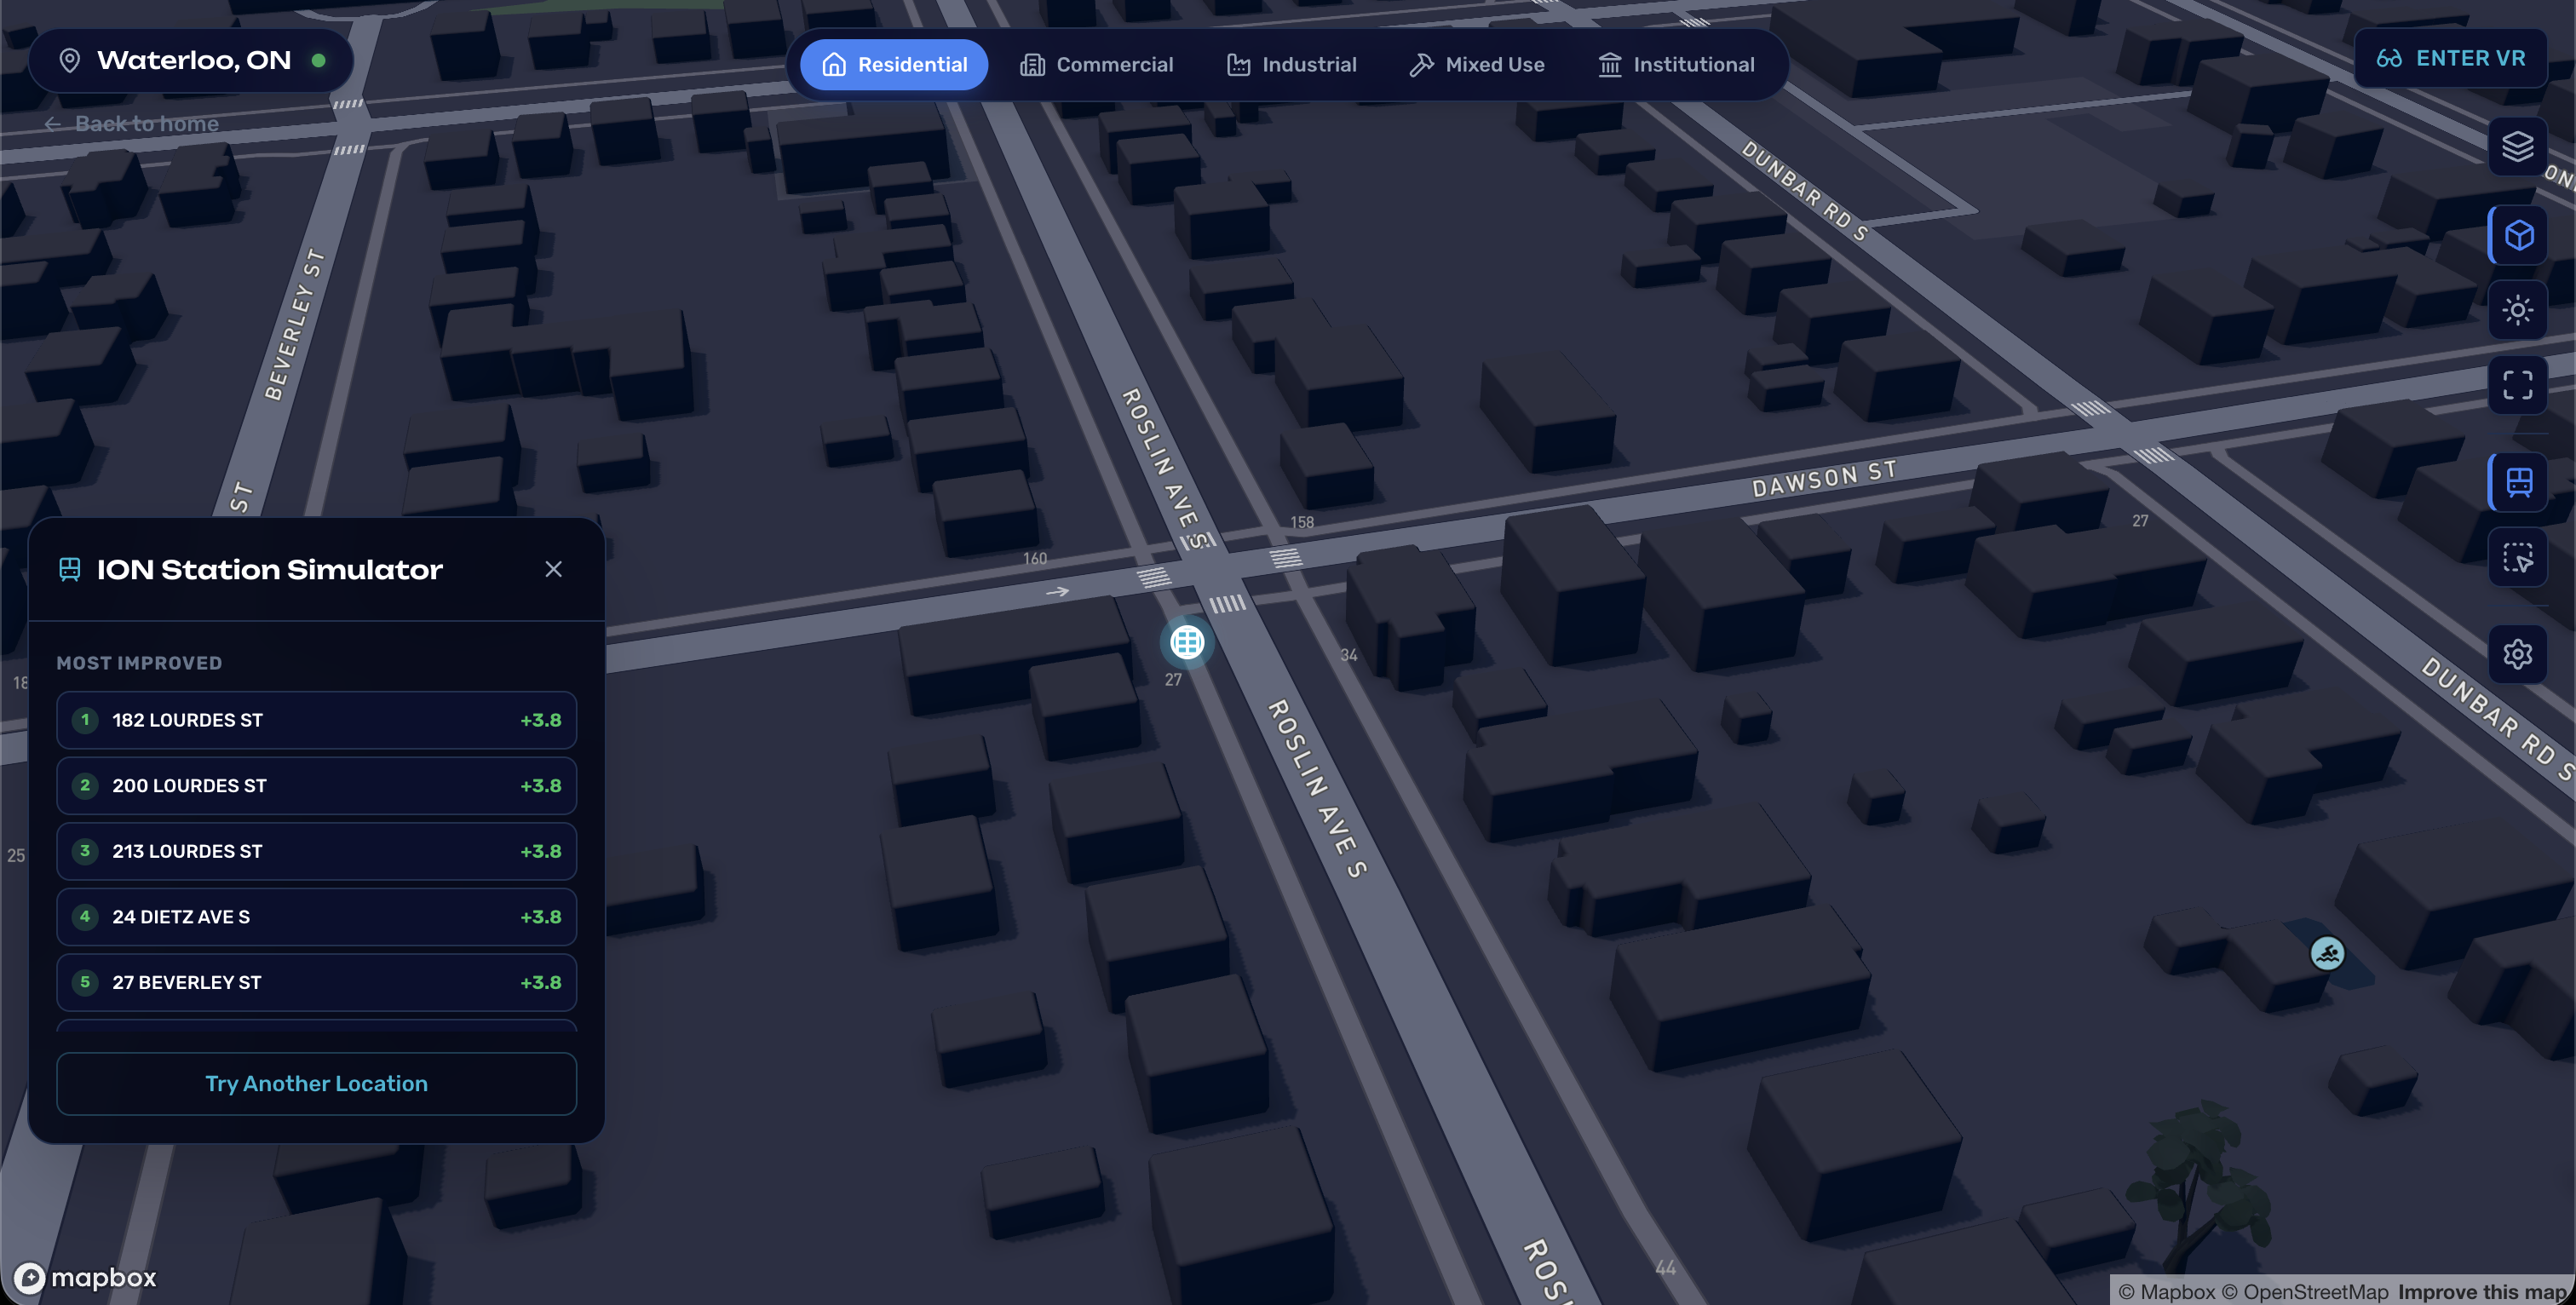This screenshot has height=1305, width=2576.
Task: Click the Mapbox logo
Action: 86,1277
